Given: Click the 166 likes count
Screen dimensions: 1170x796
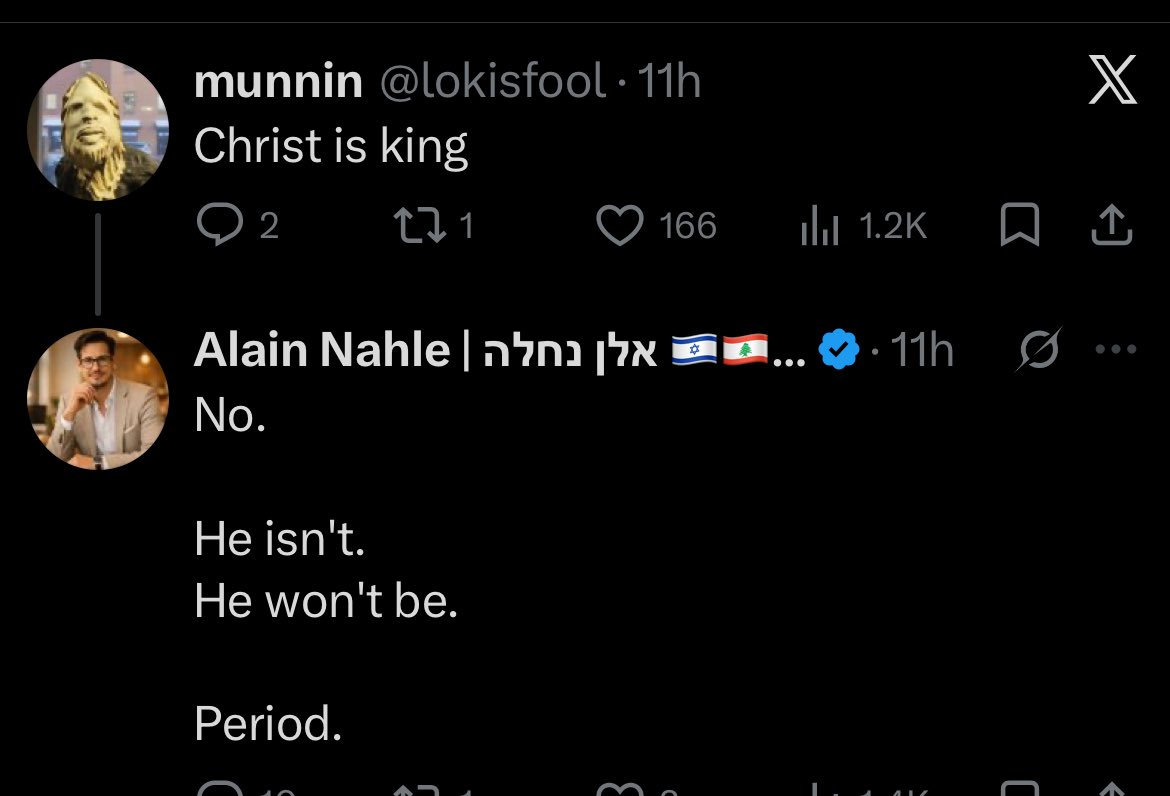Looking at the screenshot, I should point(688,226).
